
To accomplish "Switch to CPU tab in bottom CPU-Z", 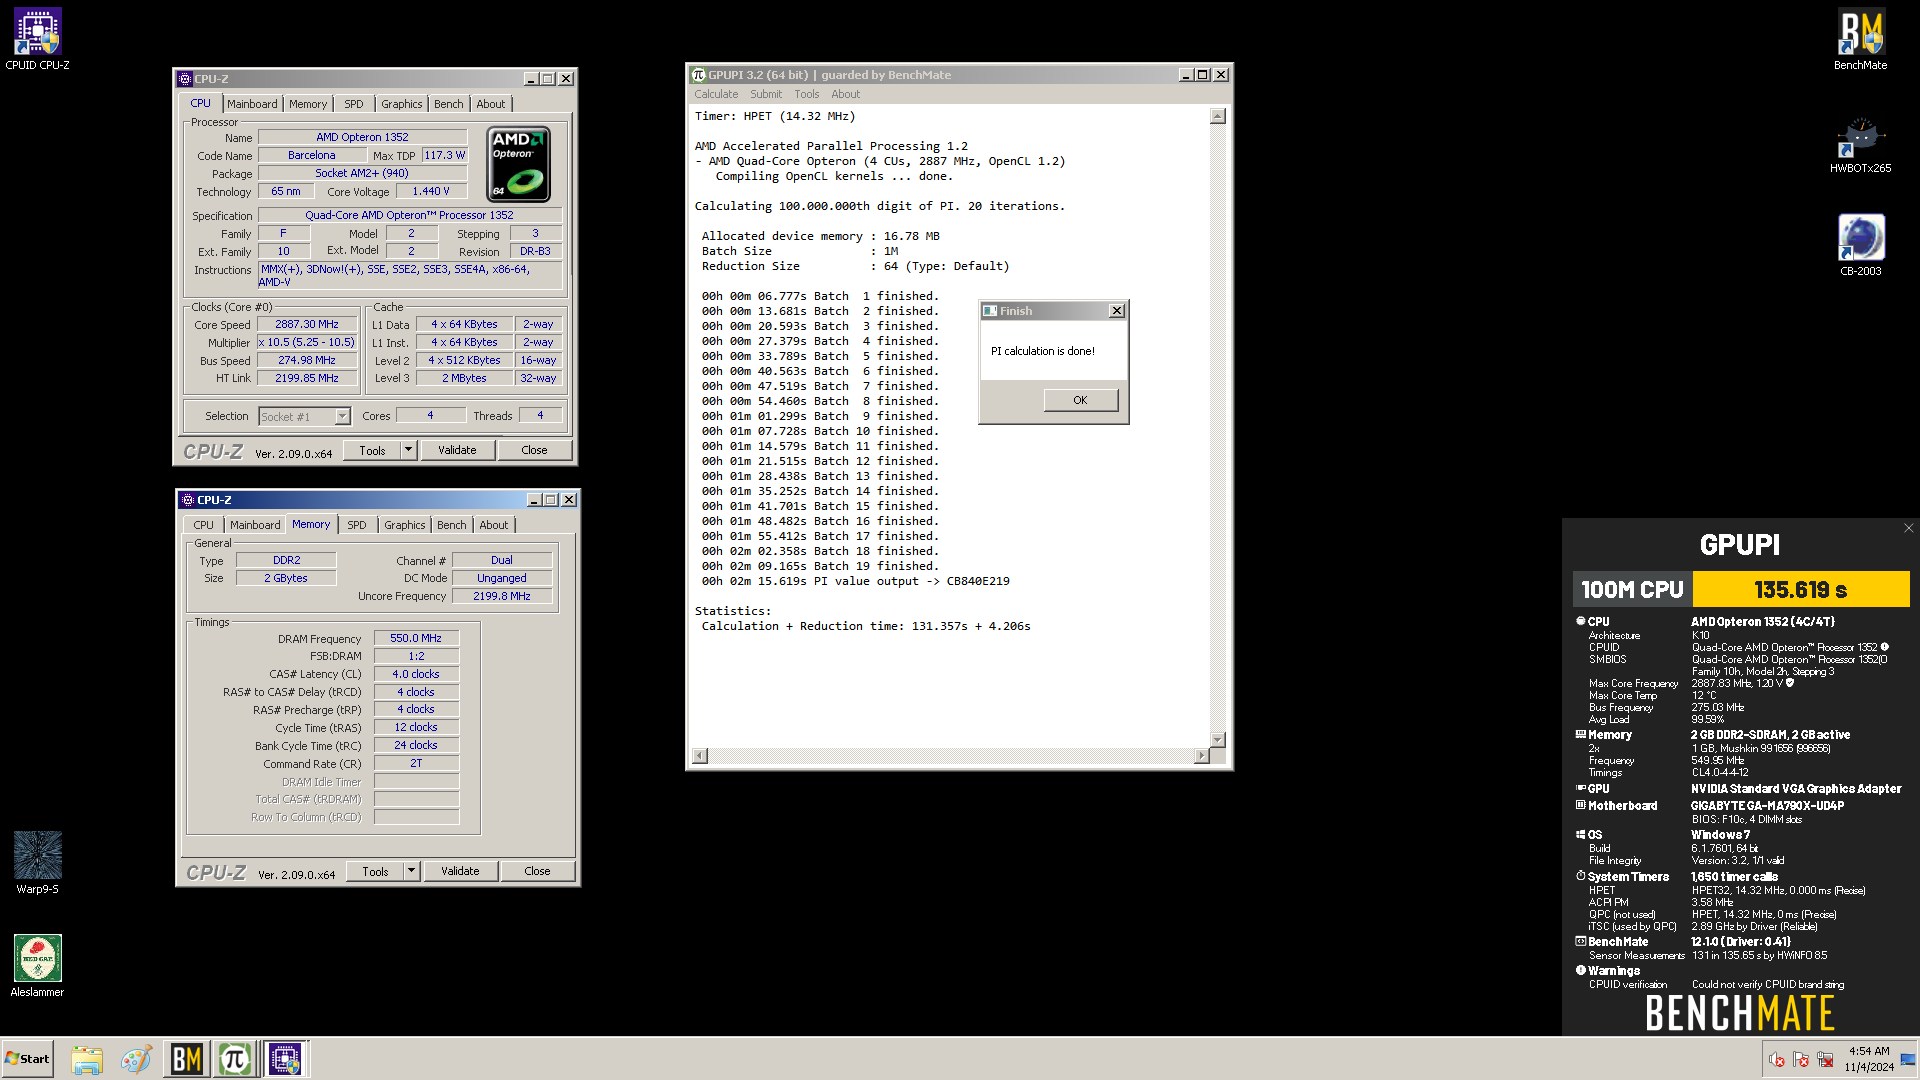I will (x=204, y=525).
